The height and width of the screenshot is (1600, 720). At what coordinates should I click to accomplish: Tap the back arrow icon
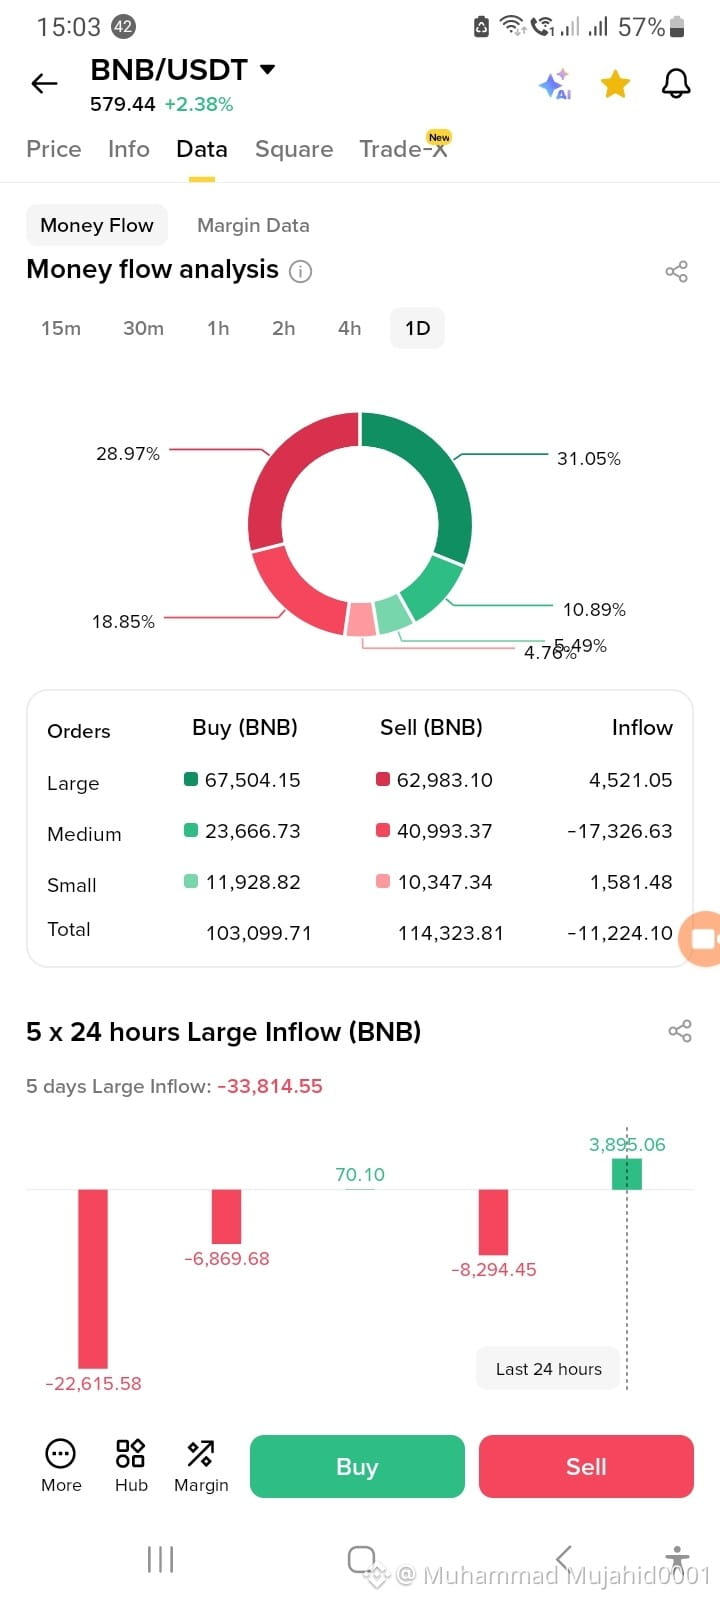44,84
